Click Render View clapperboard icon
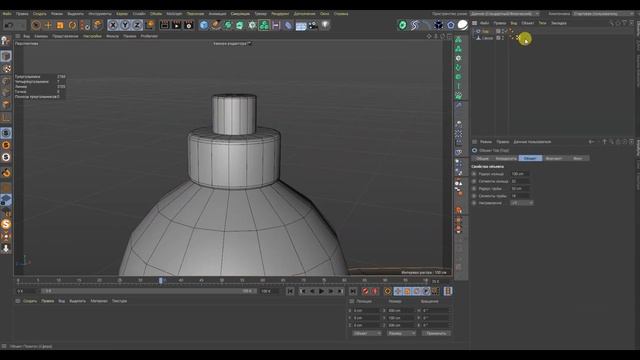 pos(164,25)
